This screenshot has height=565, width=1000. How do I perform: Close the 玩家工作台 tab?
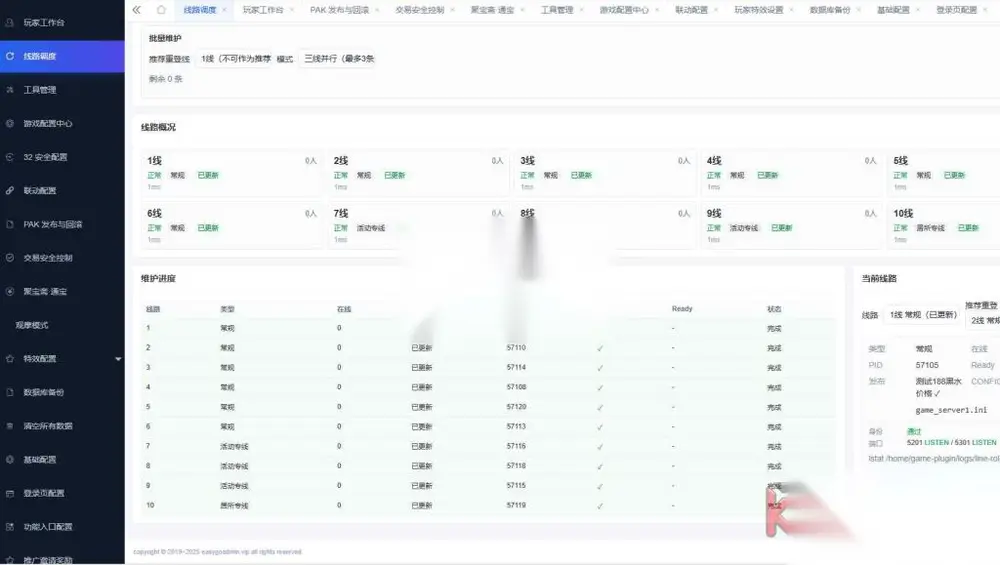coord(291,10)
